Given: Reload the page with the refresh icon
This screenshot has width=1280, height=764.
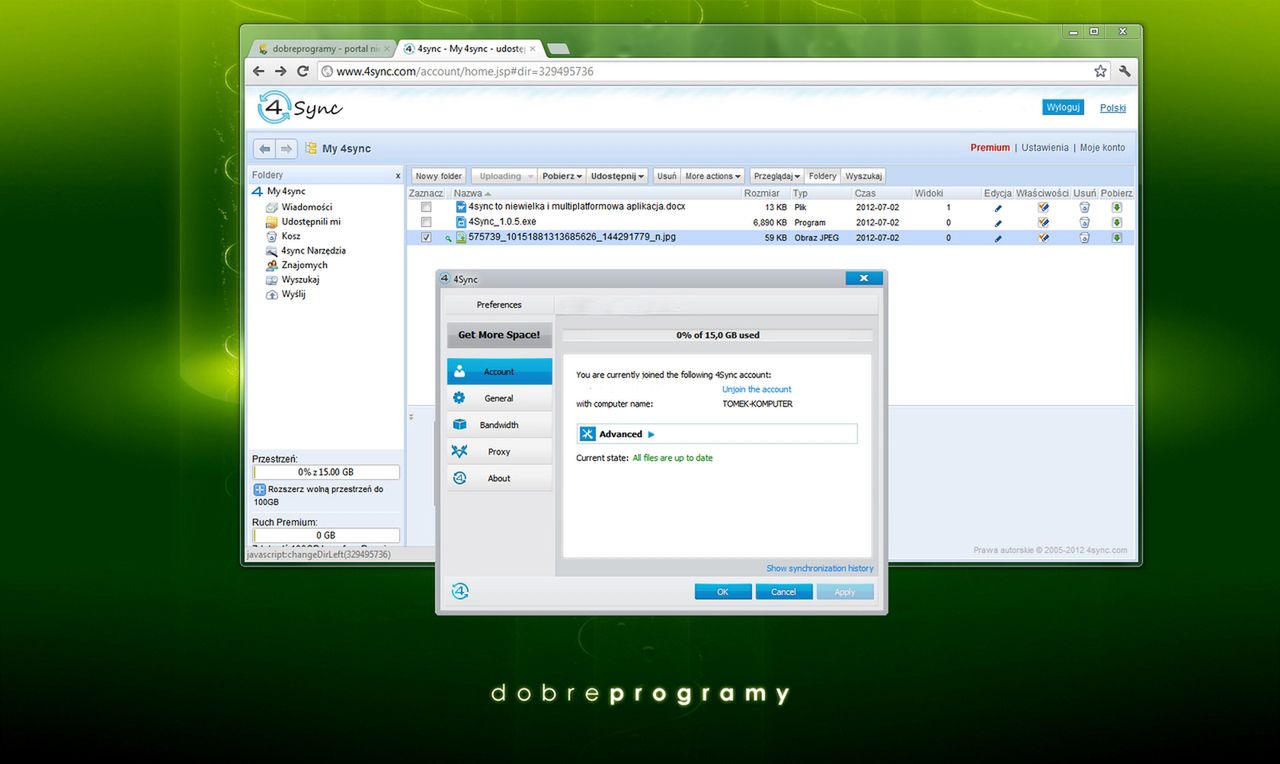Looking at the screenshot, I should click(302, 71).
